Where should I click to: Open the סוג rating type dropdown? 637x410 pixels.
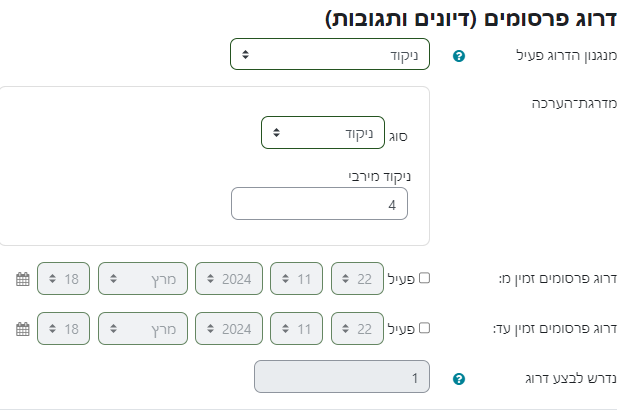[x=322, y=132]
